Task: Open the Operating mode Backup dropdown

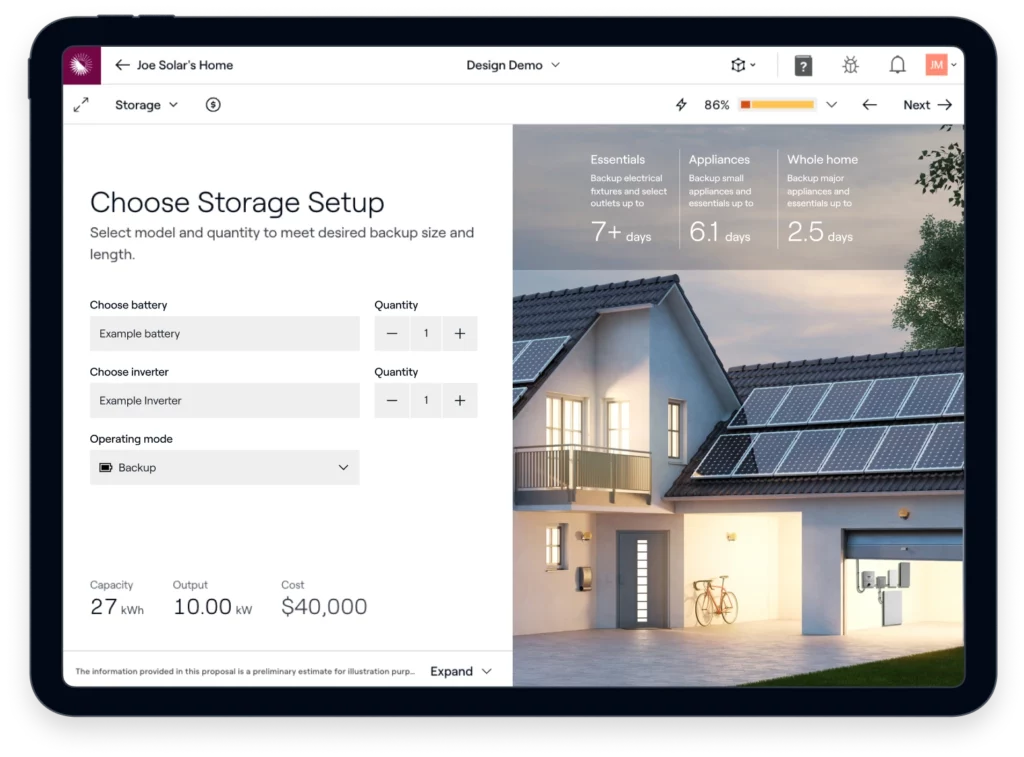Action: coord(225,468)
